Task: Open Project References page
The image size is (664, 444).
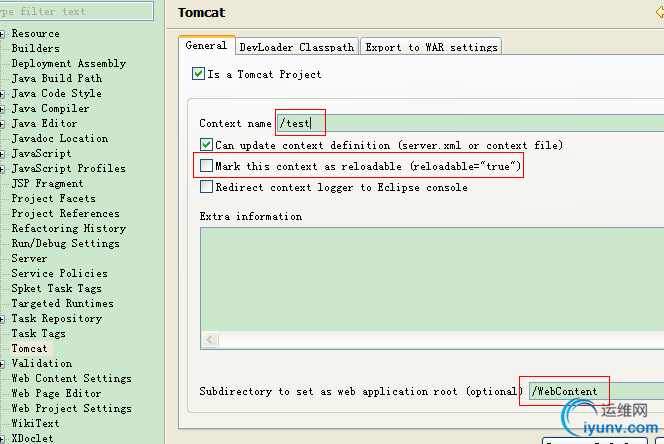Action: pos(66,213)
